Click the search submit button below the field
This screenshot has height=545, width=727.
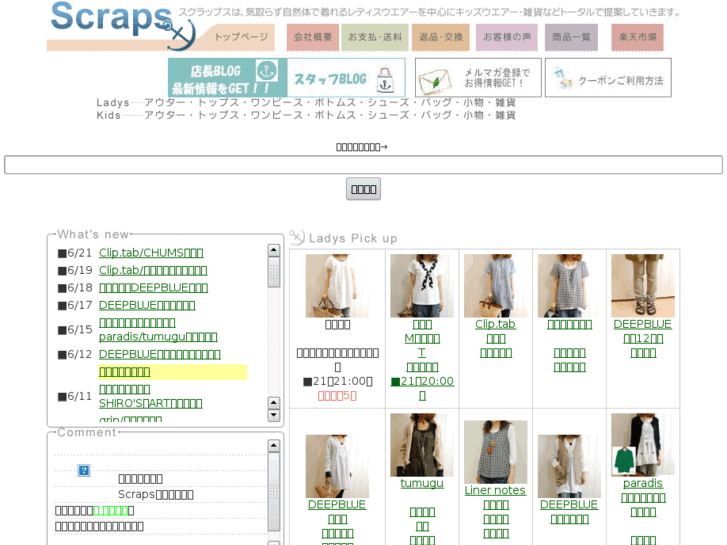pos(364,189)
